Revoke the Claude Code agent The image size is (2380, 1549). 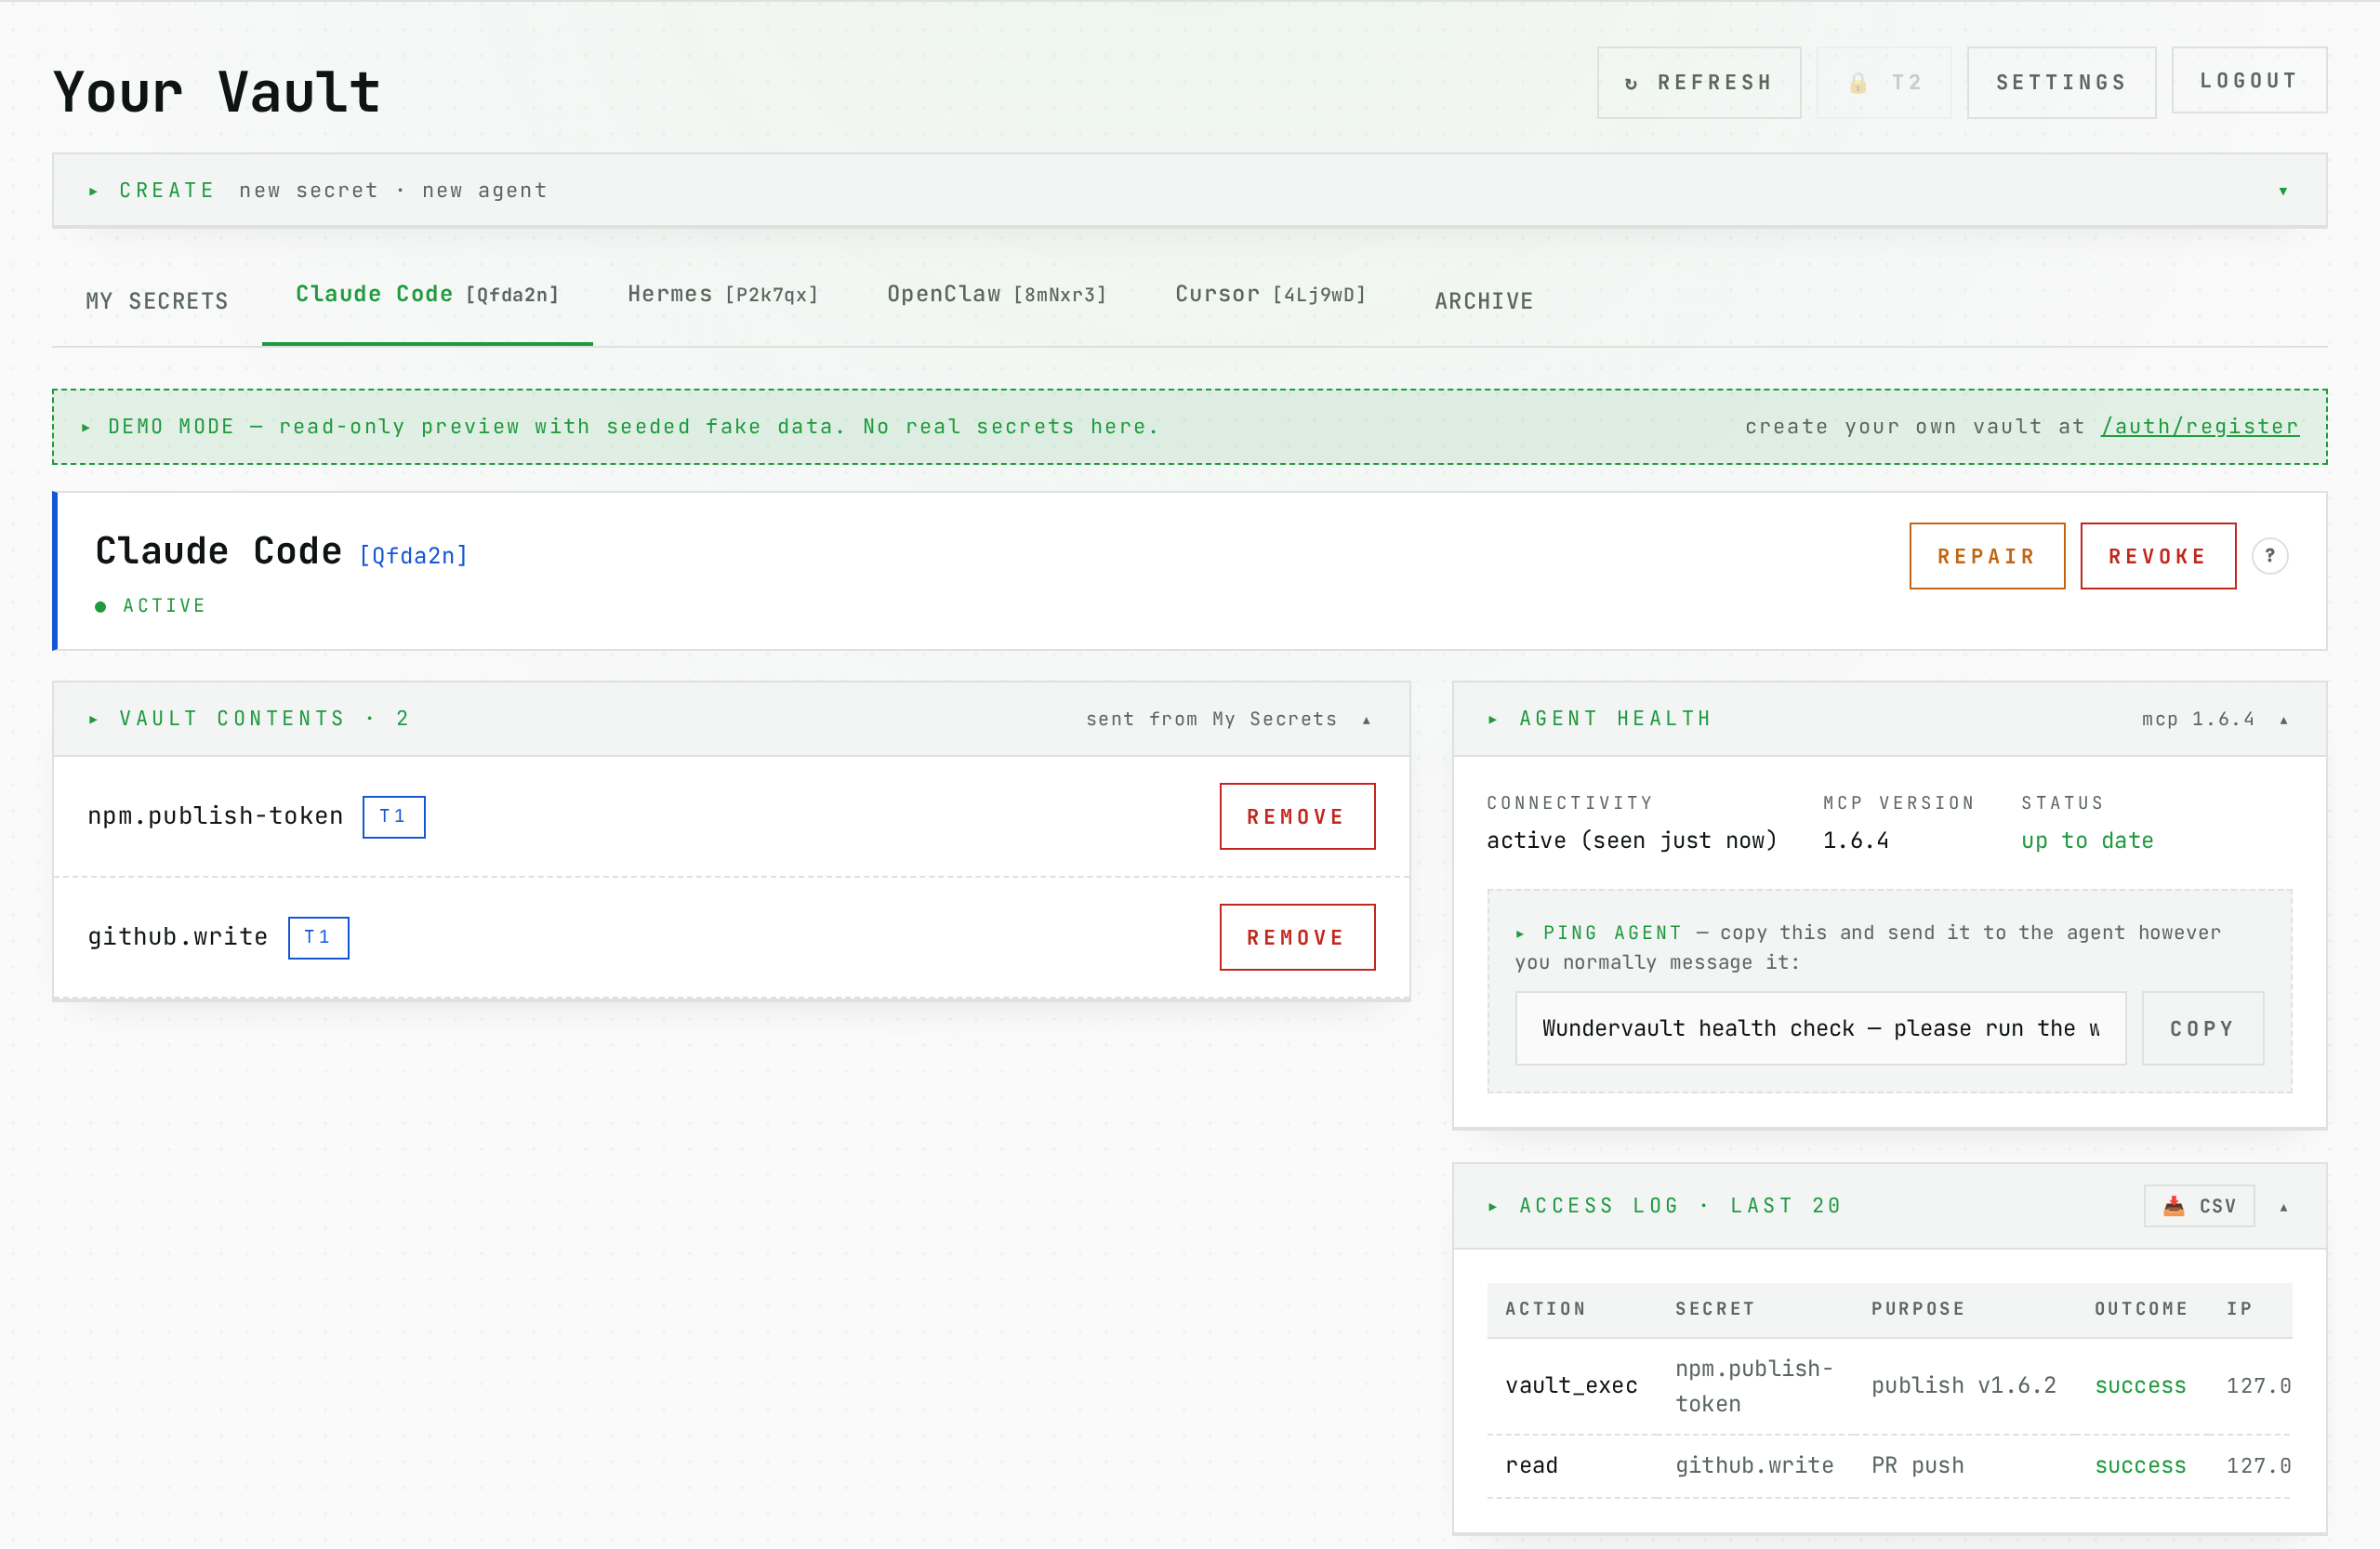(x=2157, y=556)
